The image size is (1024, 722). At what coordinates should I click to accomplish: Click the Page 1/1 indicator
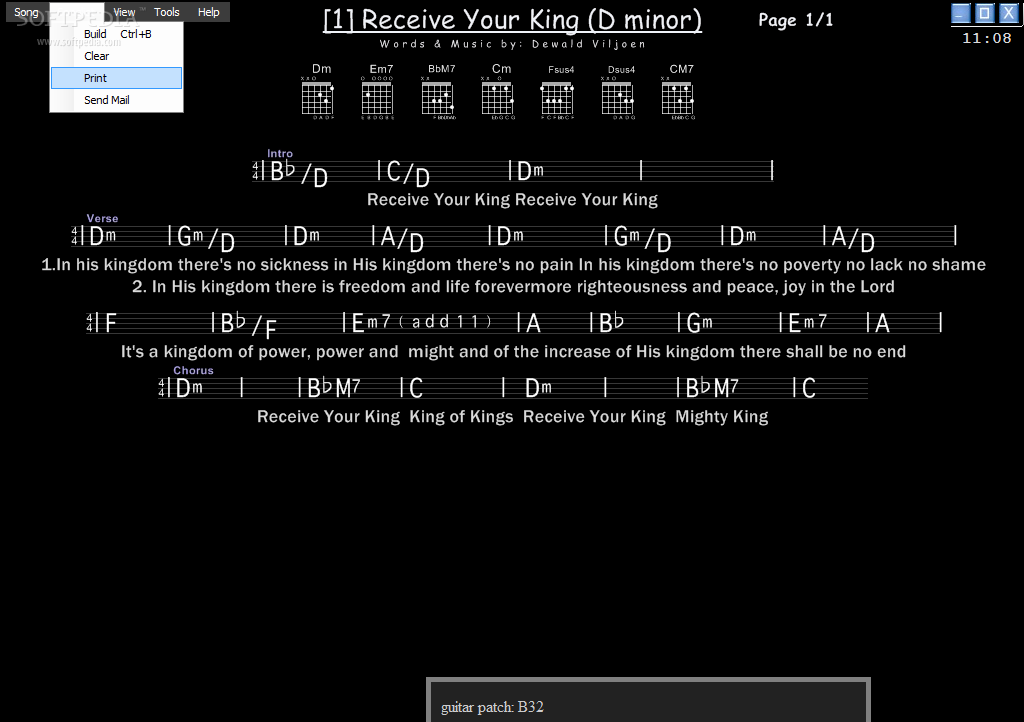(795, 20)
